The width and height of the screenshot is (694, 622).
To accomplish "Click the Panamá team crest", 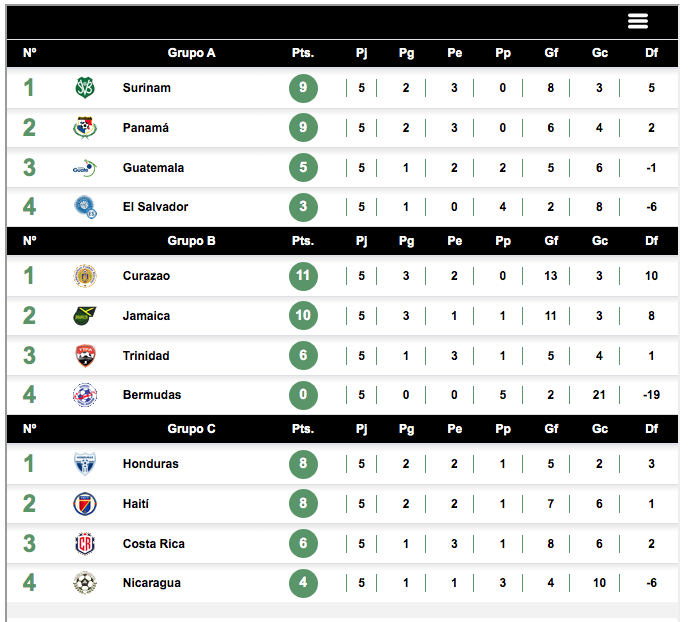I will (85, 128).
